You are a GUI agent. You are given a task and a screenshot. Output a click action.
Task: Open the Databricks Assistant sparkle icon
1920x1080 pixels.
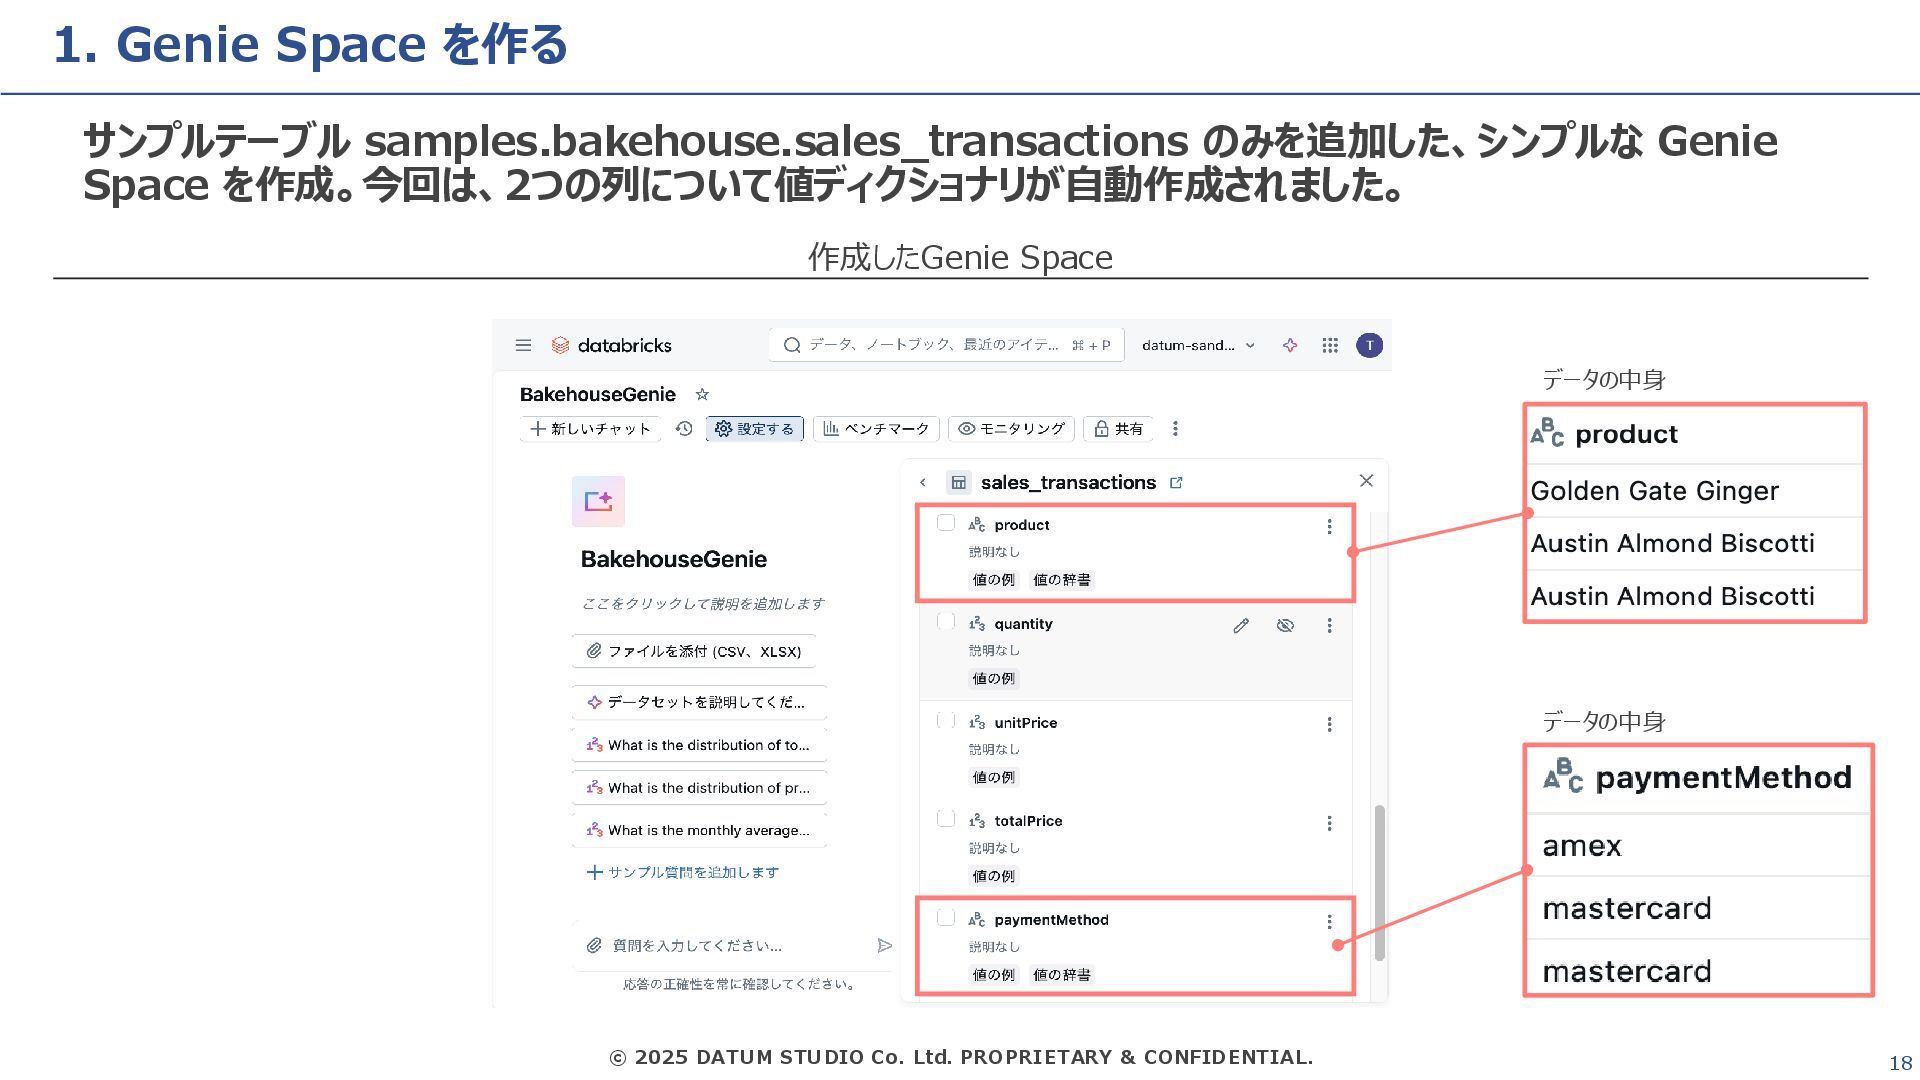[x=1290, y=345]
